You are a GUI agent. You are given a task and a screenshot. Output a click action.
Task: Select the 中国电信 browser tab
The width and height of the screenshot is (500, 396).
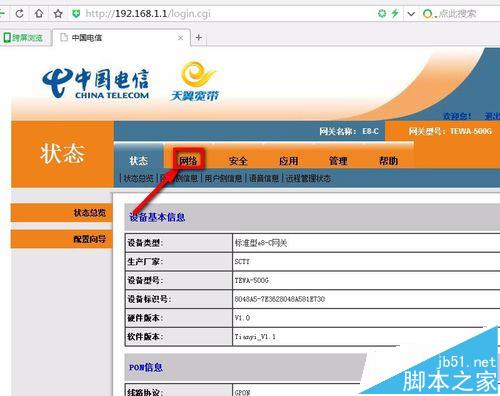click(x=122, y=38)
